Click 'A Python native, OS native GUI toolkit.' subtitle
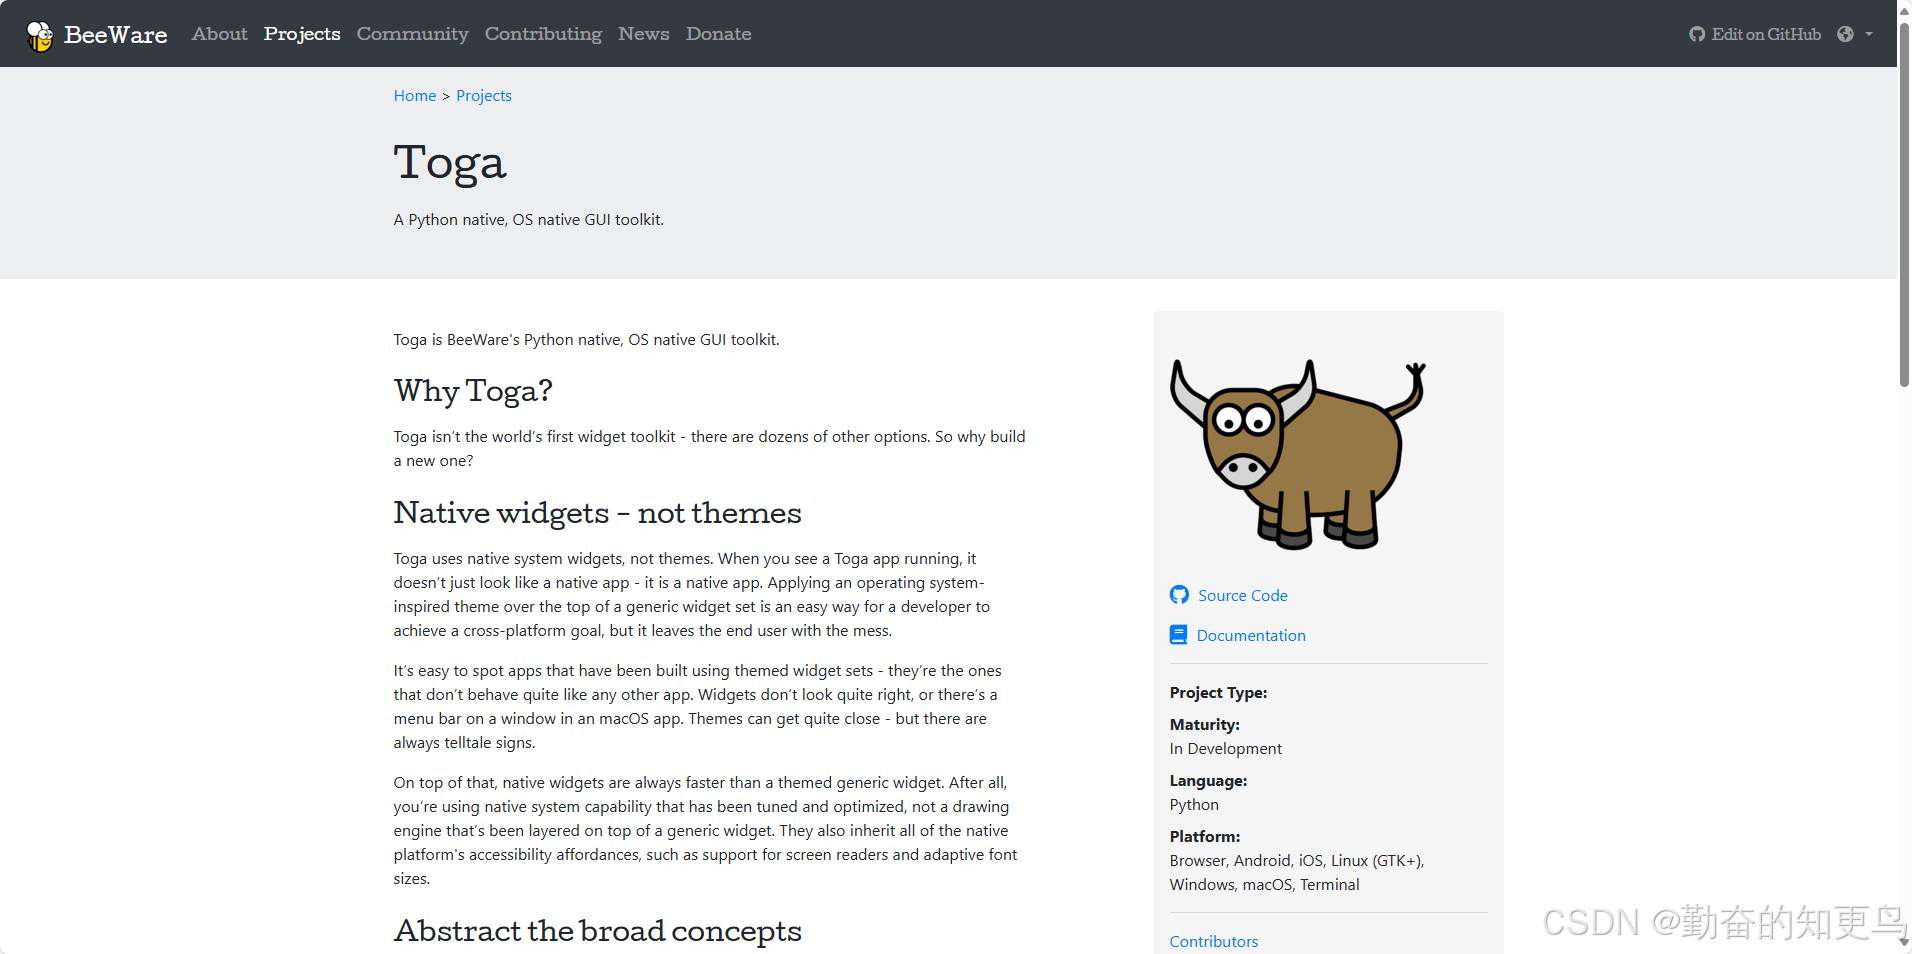The image size is (1912, 954). pyautogui.click(x=529, y=220)
